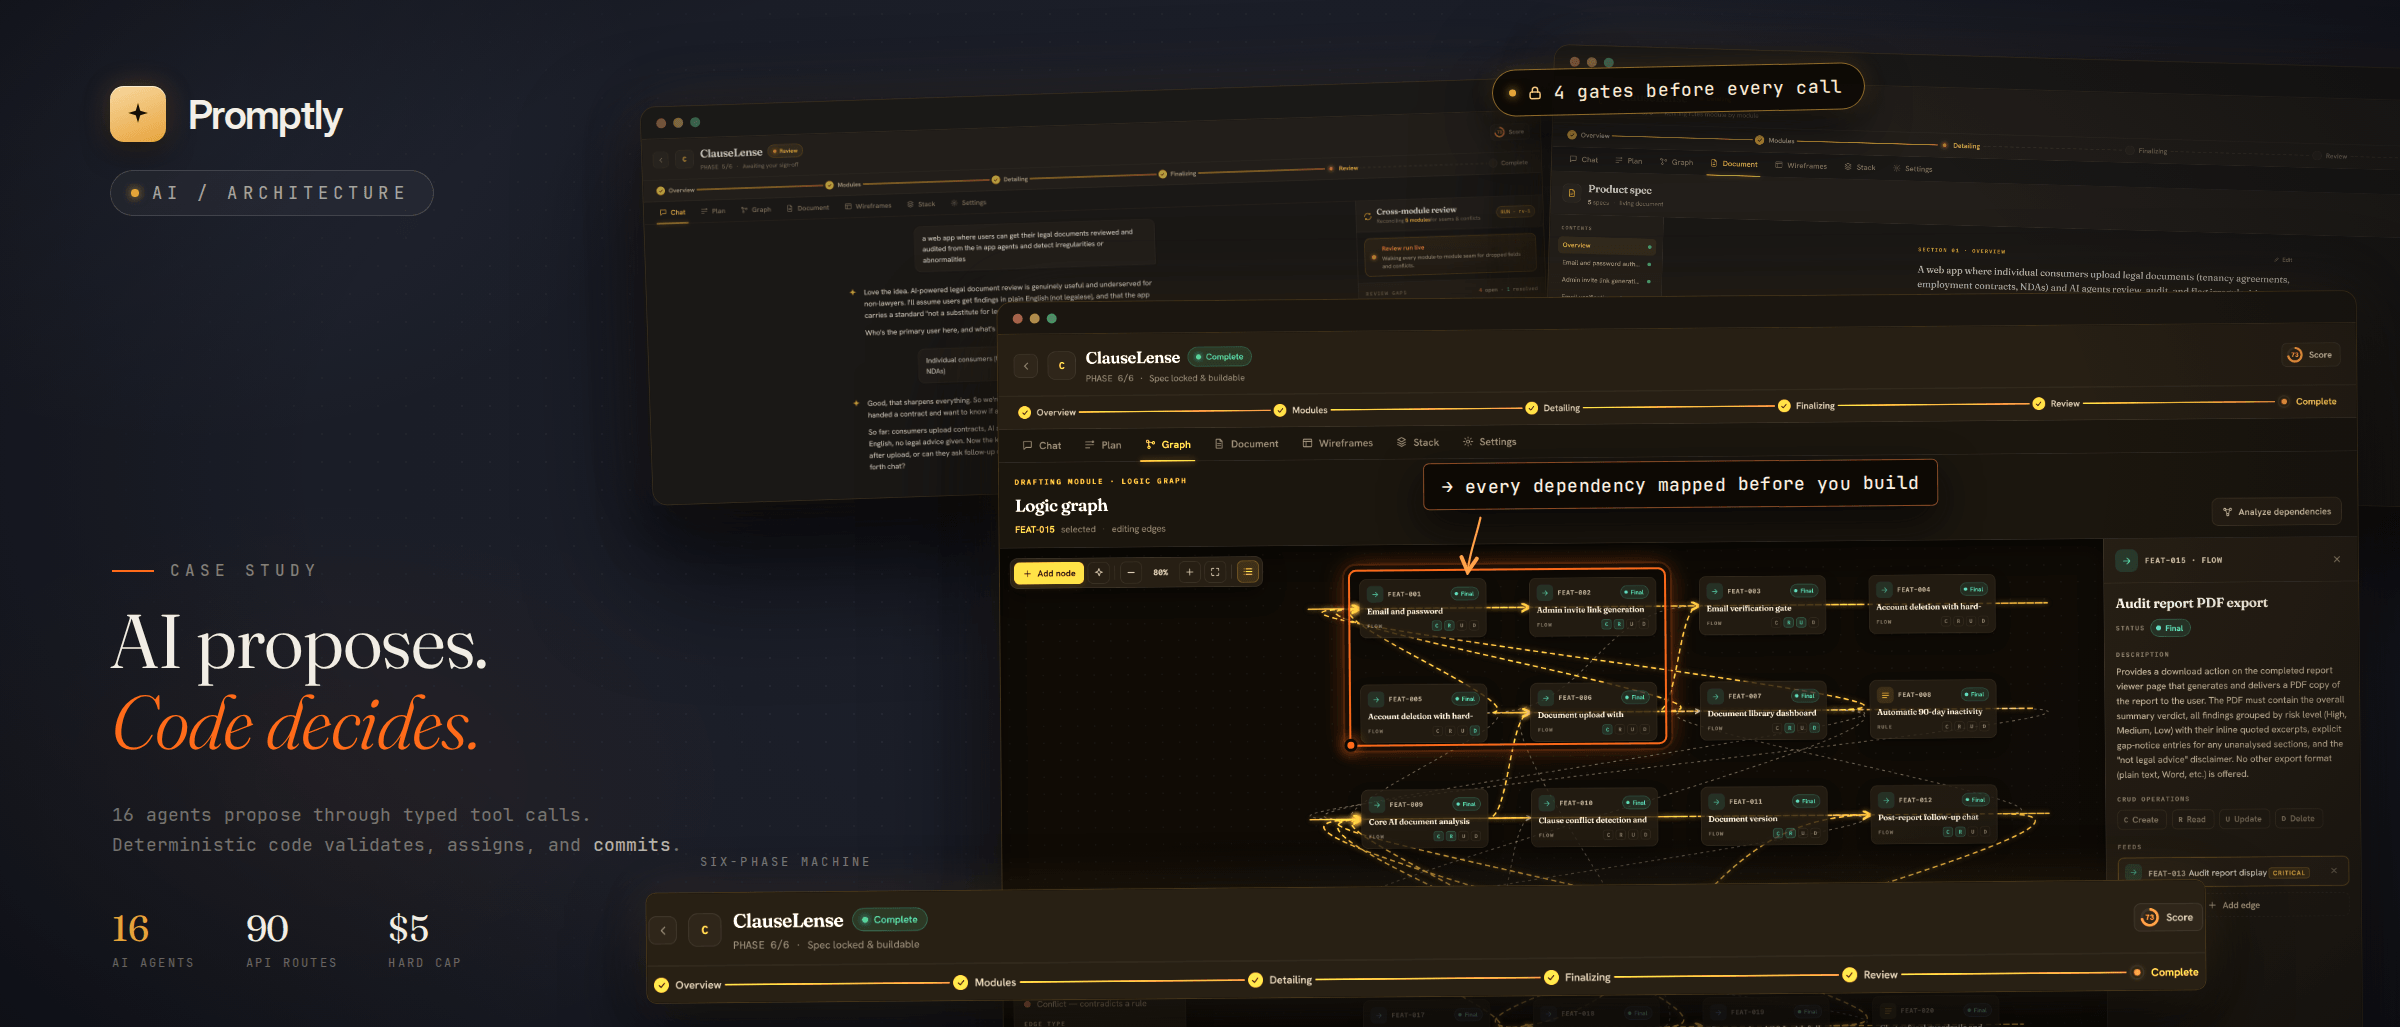Open the Wireframes tab in Product spec window
Image resolution: width=2400 pixels, height=1027 pixels.
(1801, 166)
